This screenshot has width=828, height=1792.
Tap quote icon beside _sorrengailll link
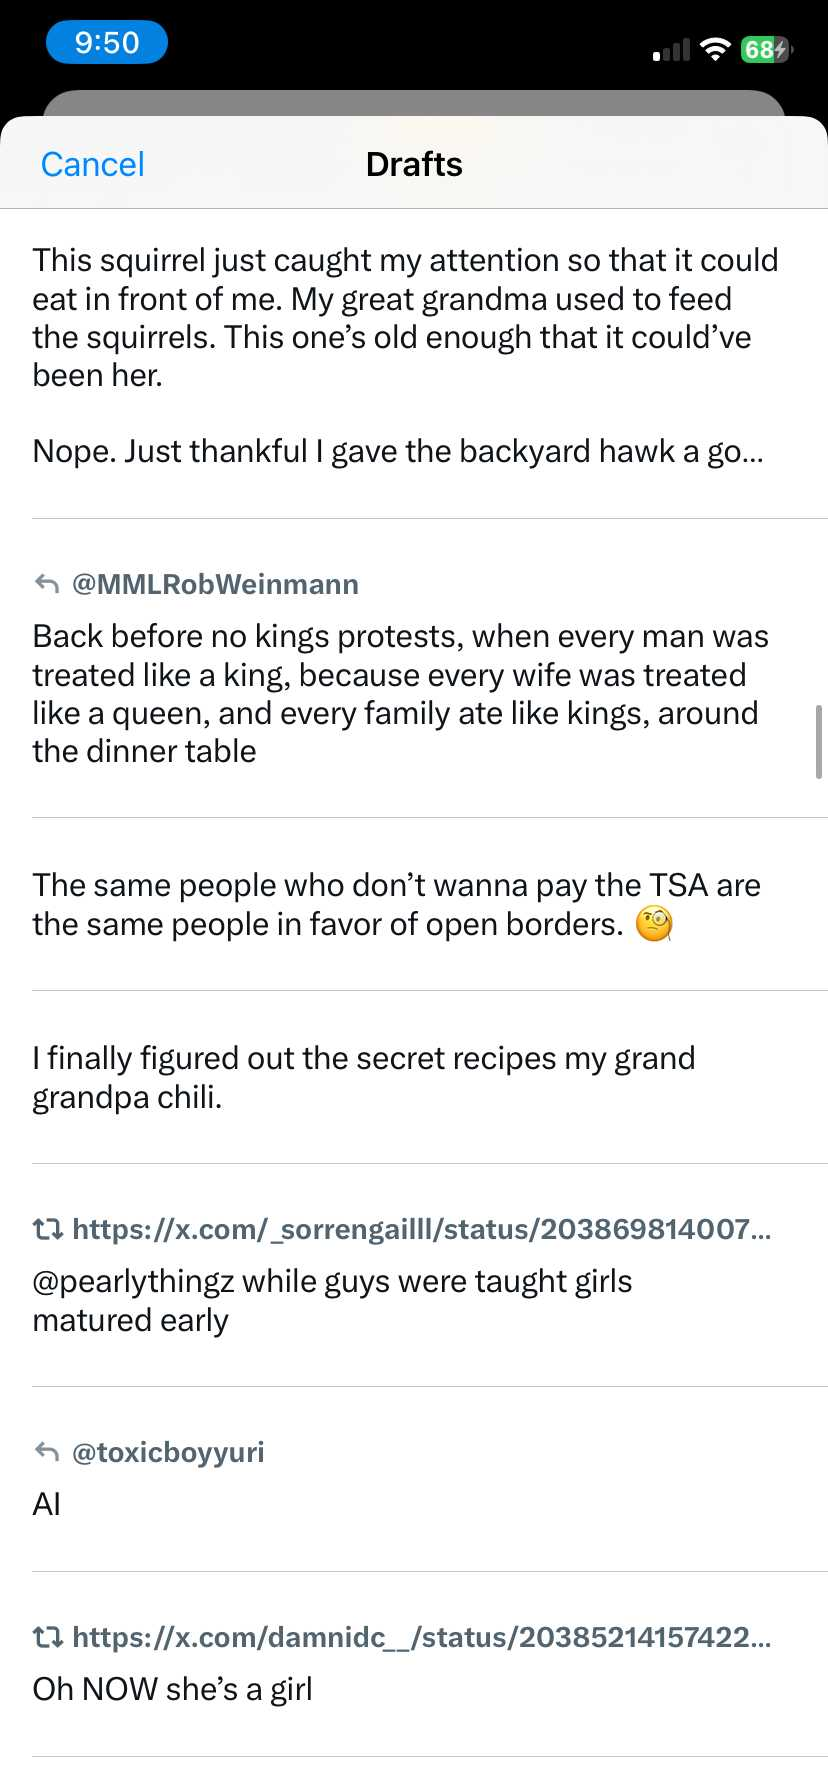pyautogui.click(x=47, y=1229)
